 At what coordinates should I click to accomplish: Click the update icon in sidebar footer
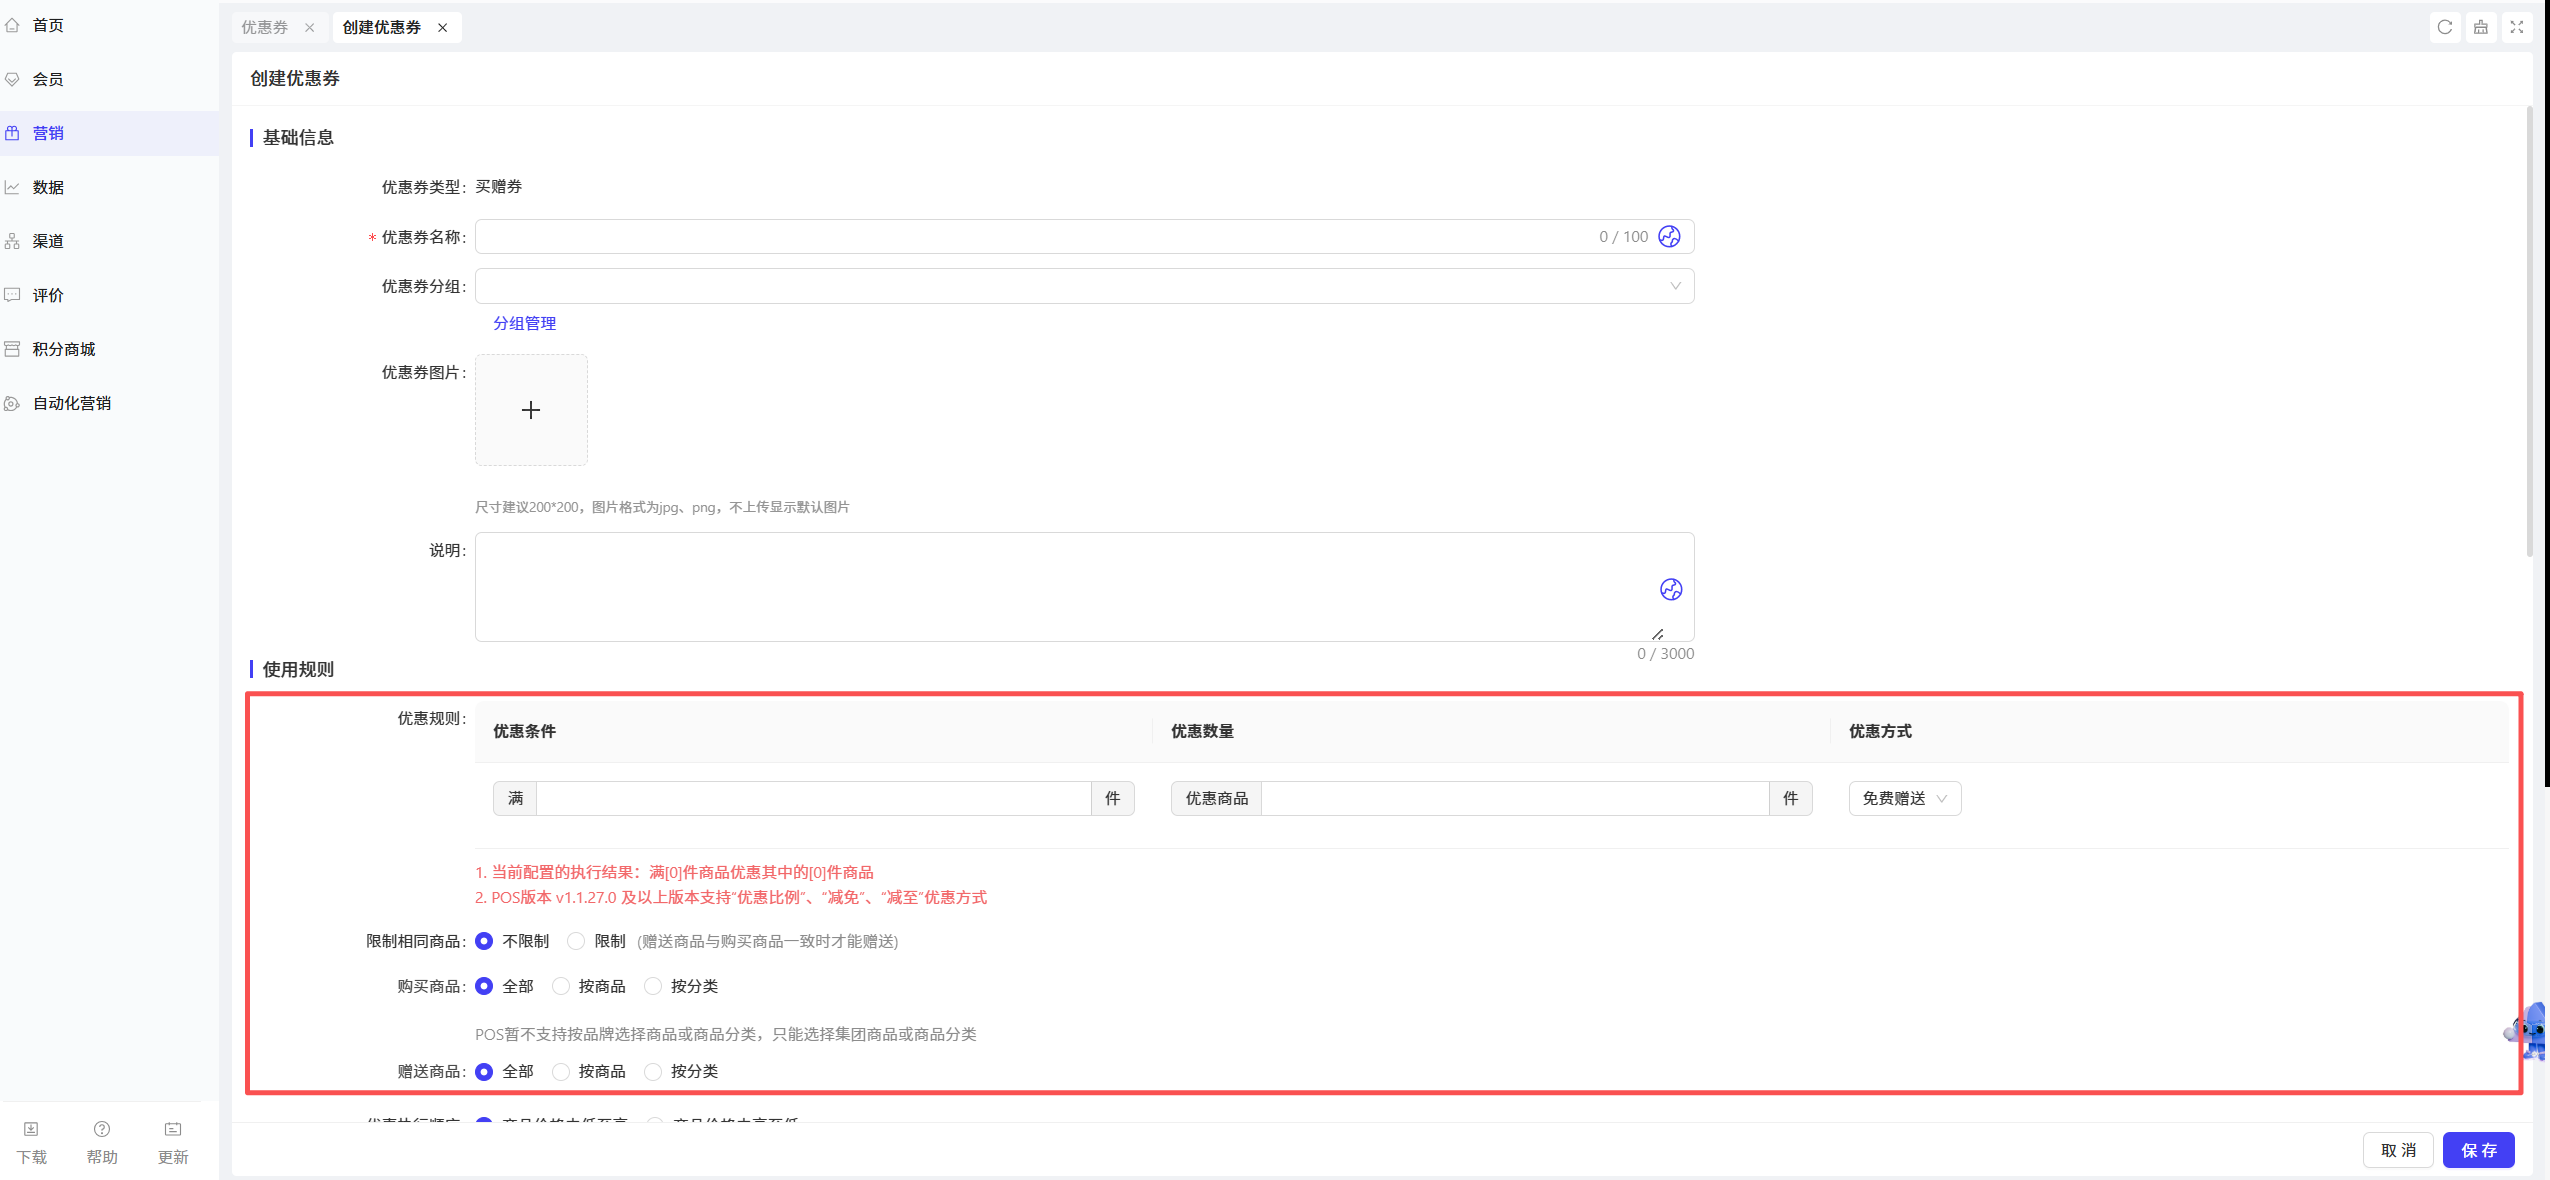(x=173, y=1143)
